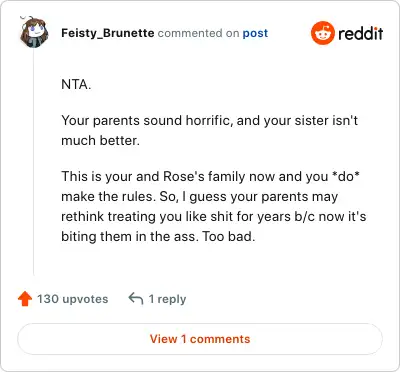
Task: Click the curved reply arrow icon
Action: pos(136,299)
